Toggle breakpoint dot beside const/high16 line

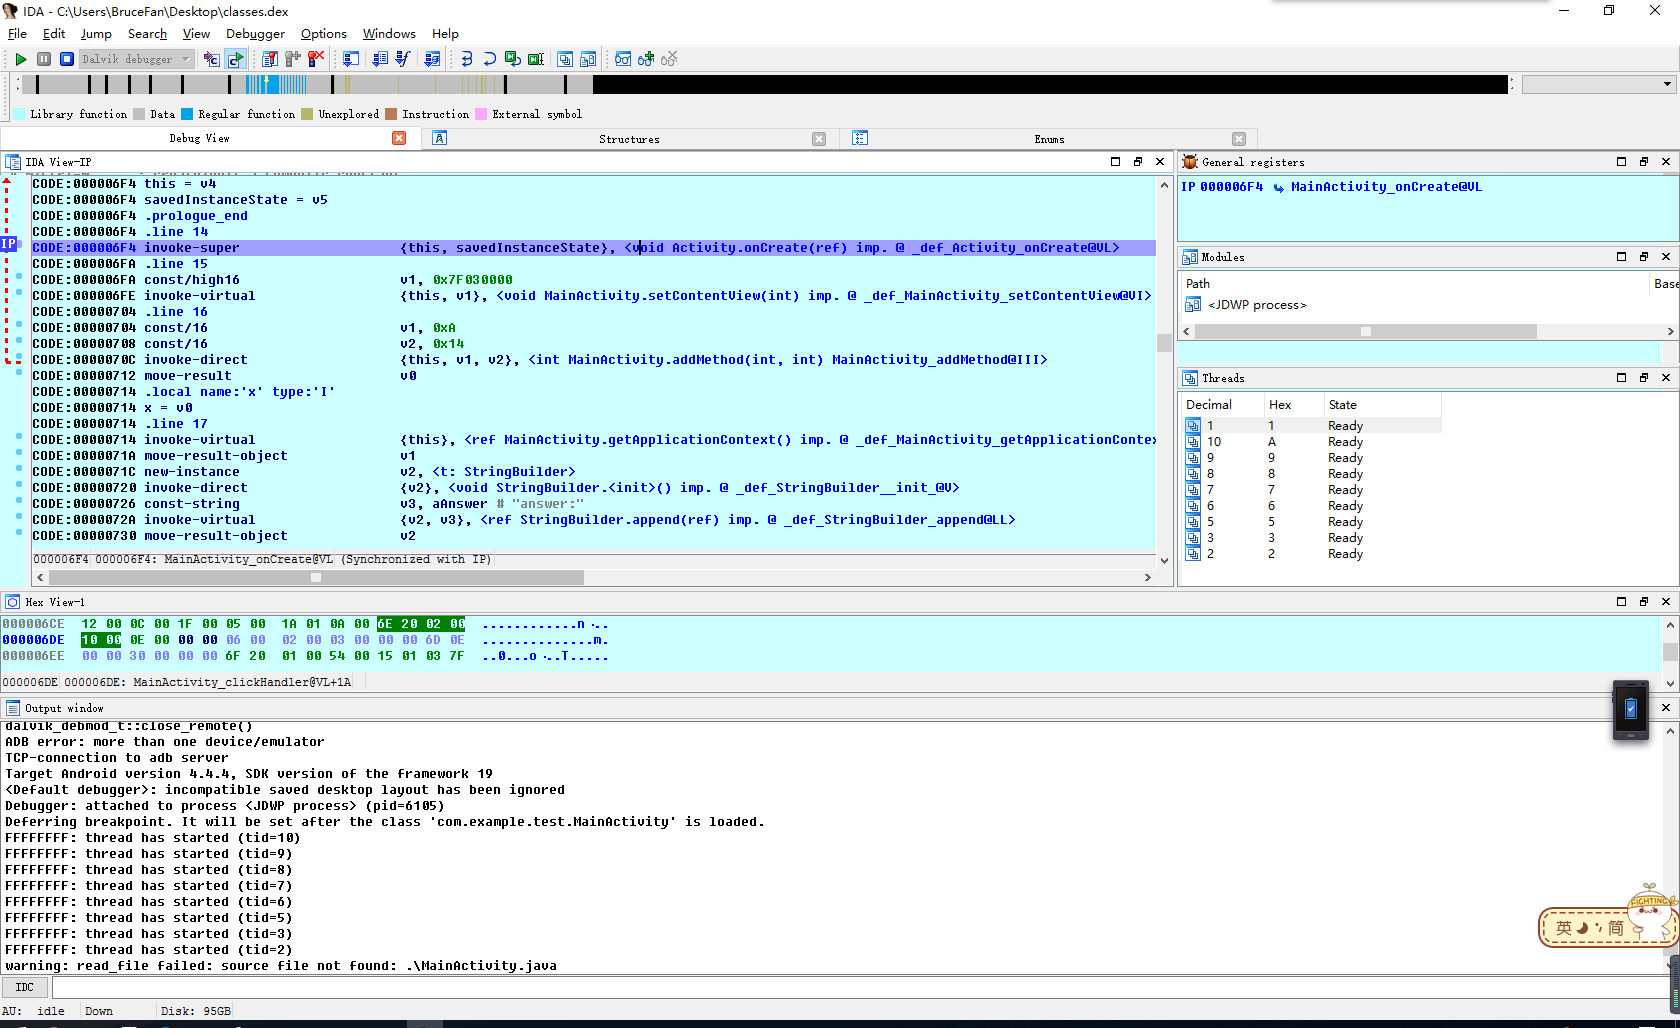point(18,276)
